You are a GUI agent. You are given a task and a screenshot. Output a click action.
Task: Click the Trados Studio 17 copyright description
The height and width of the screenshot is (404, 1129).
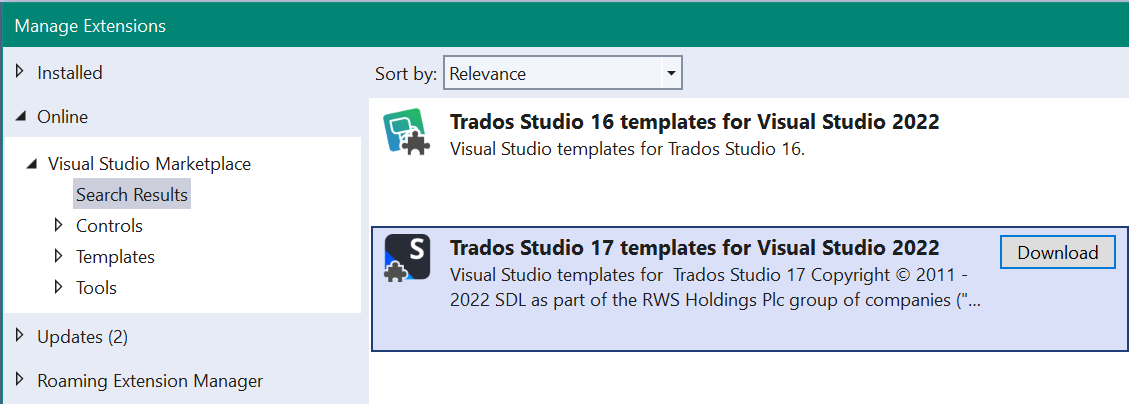715,288
